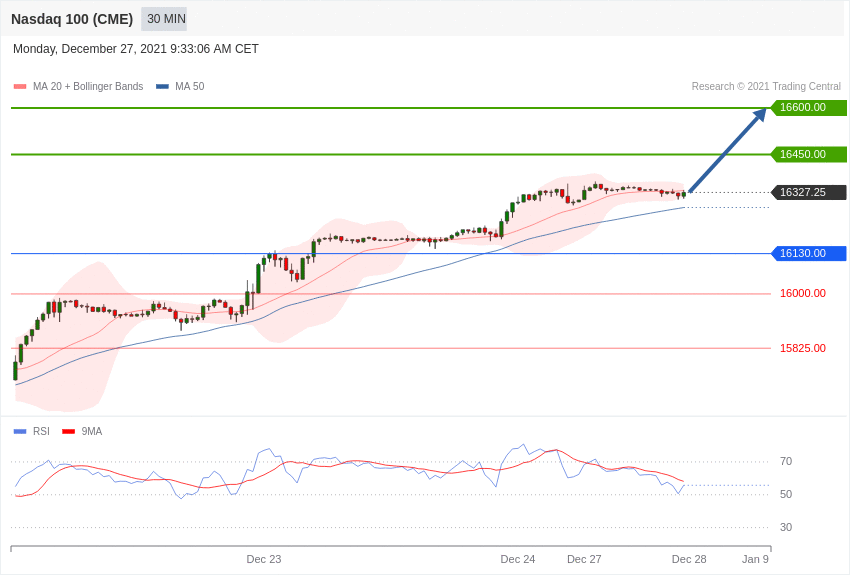Screen dimensions: 850x576
Task: Select the 16450.00 resistance price label
Action: coord(808,154)
